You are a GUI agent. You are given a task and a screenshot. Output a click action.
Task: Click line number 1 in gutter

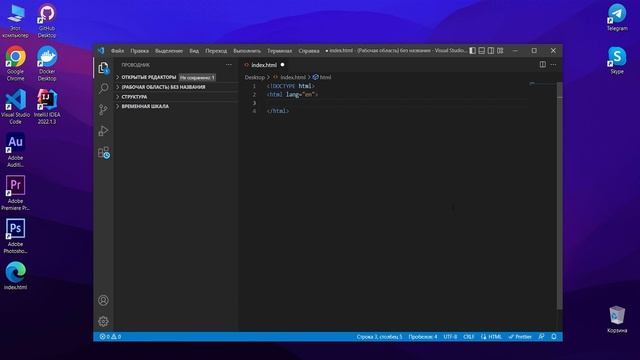(x=254, y=86)
